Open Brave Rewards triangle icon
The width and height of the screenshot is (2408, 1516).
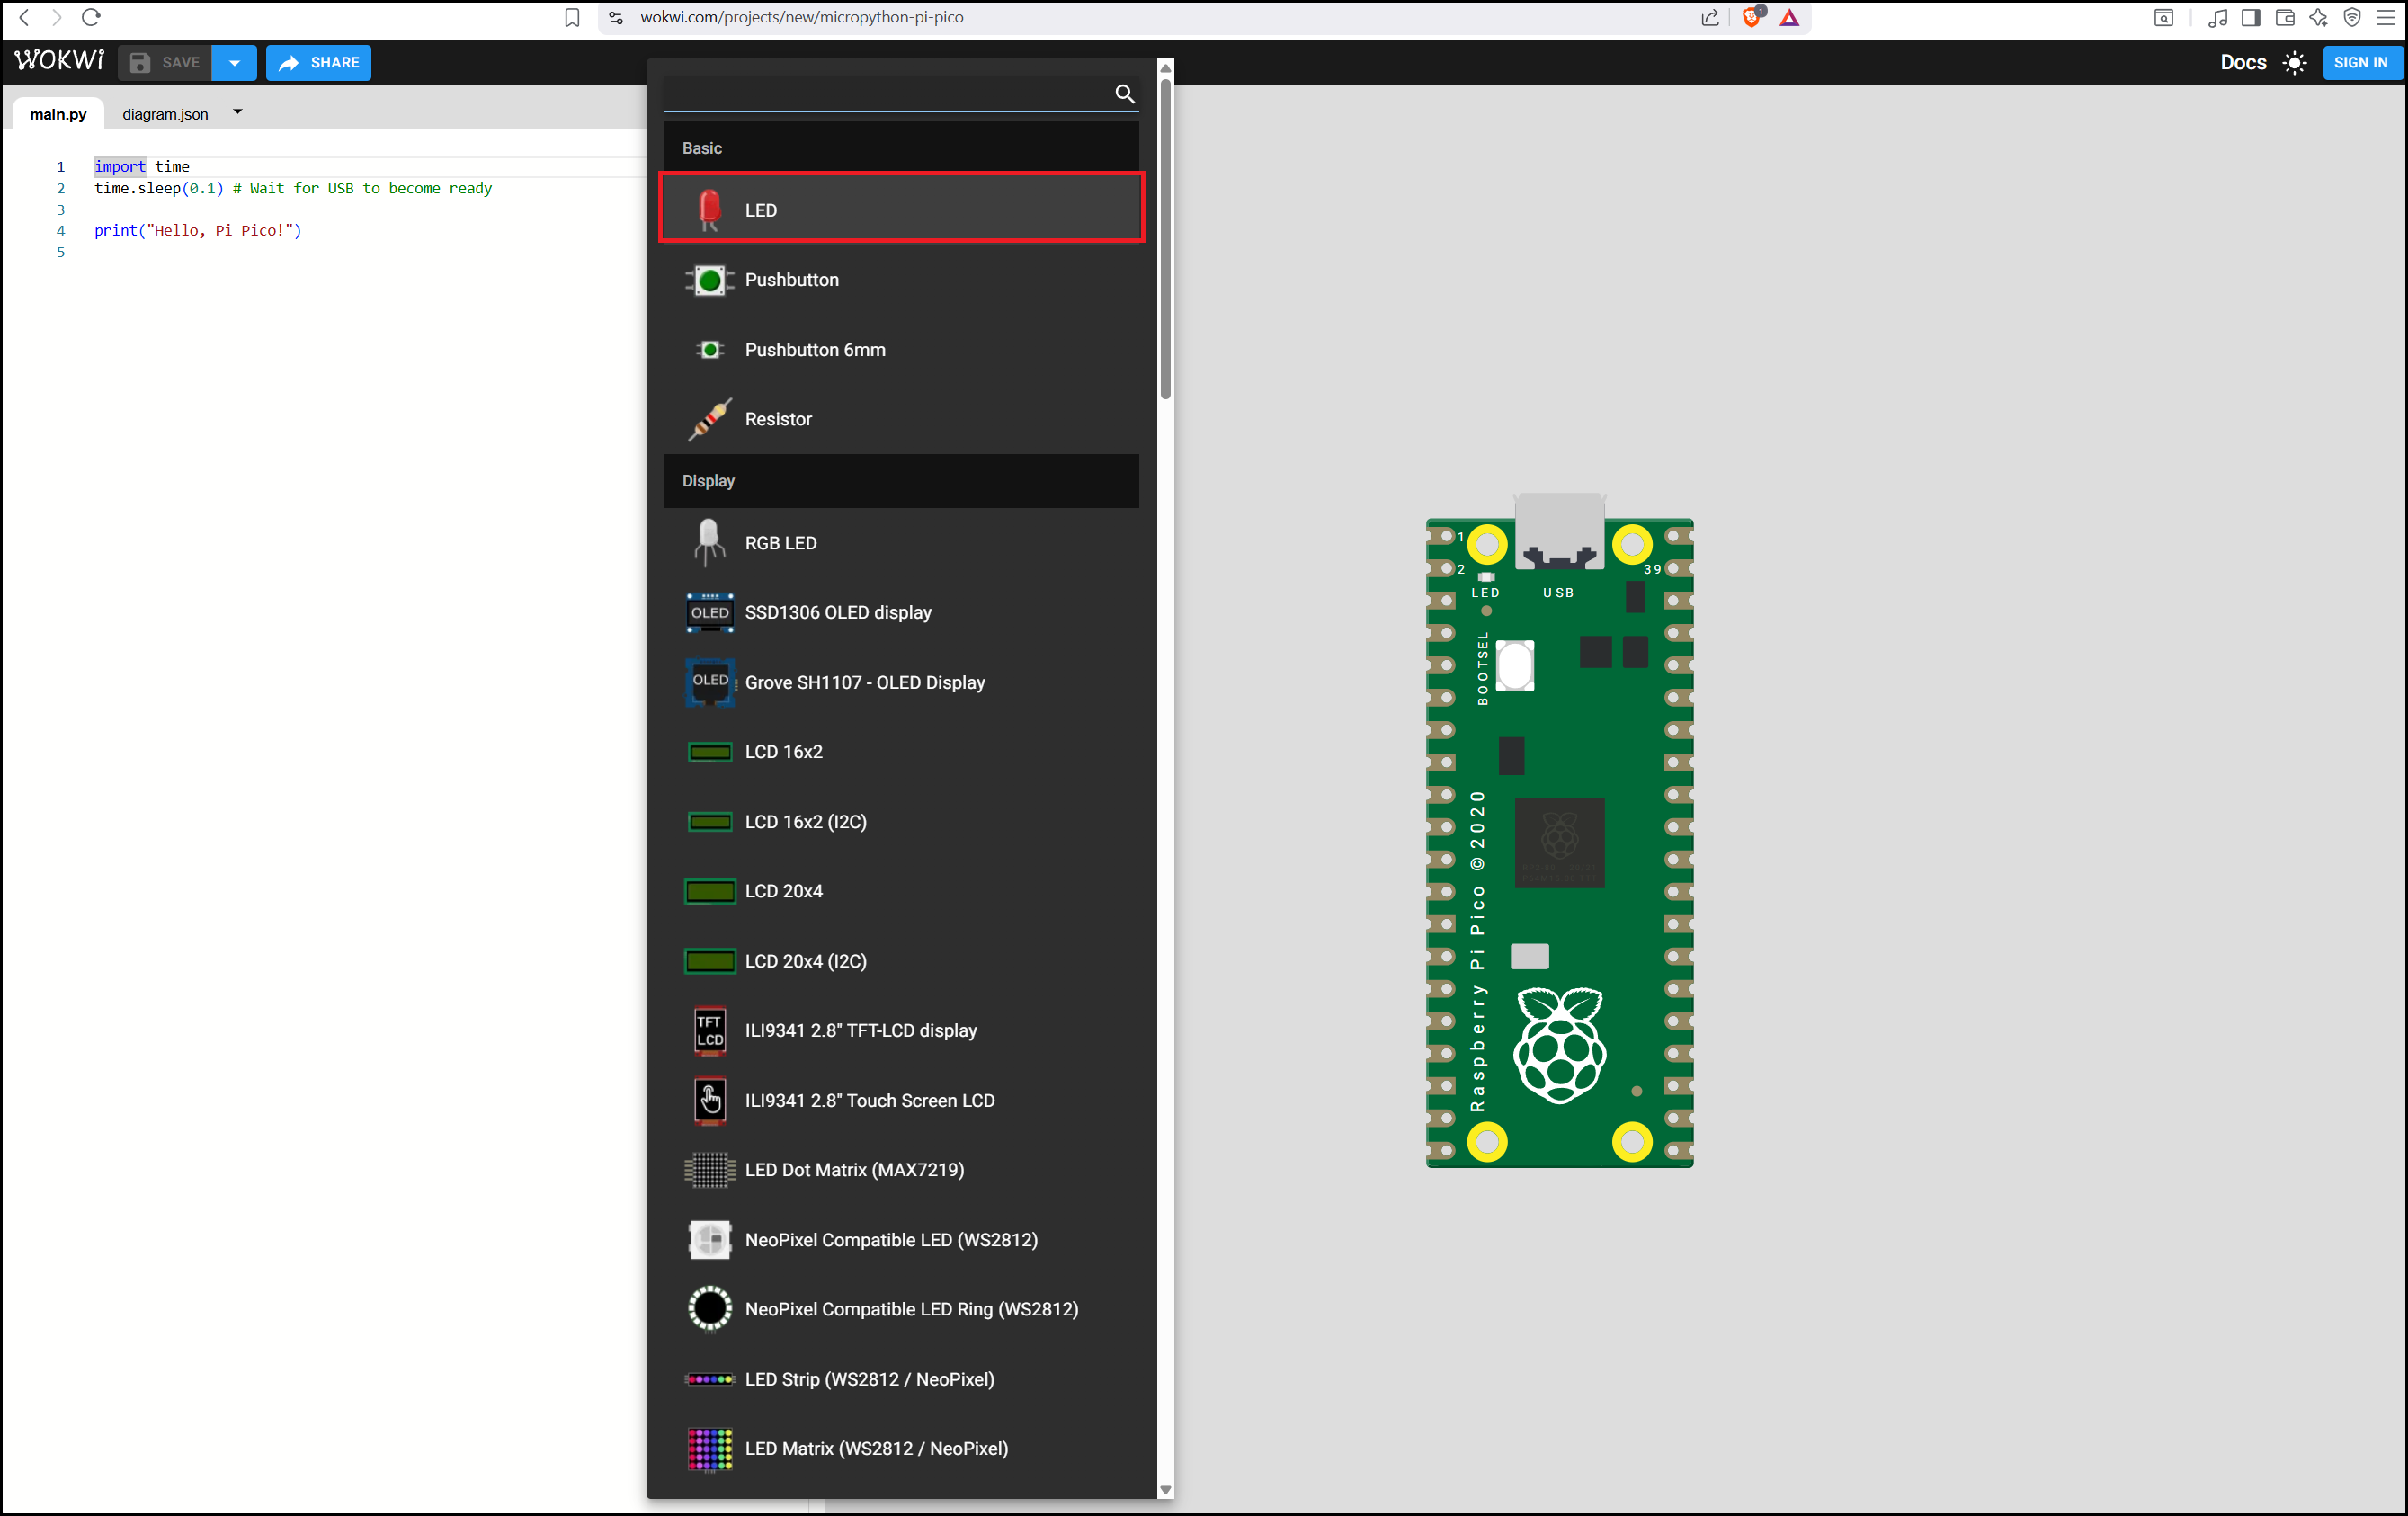1789,17
